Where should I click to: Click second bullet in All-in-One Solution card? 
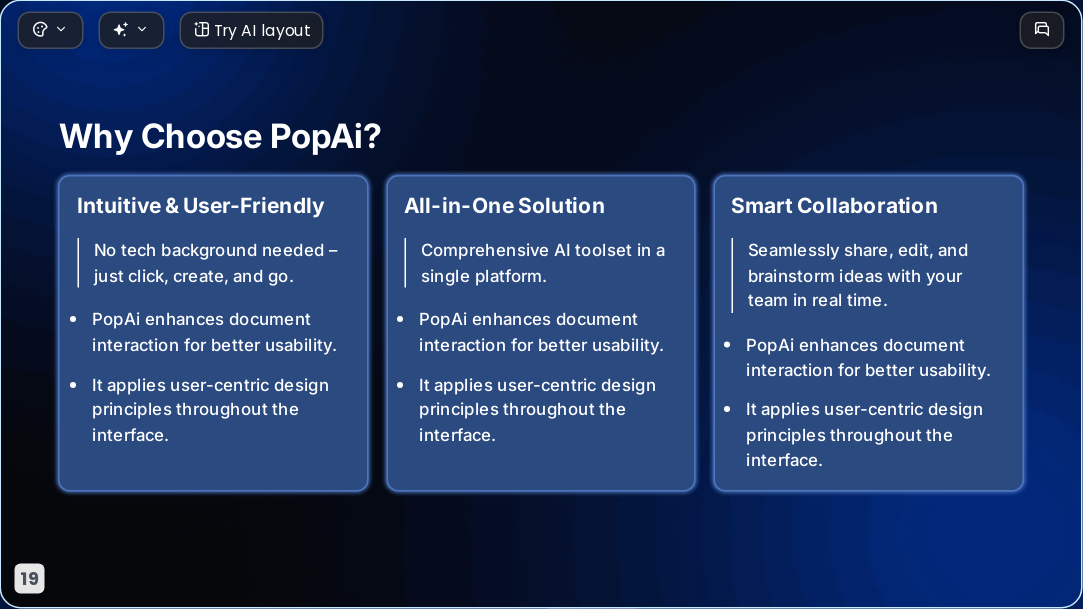click(x=537, y=410)
